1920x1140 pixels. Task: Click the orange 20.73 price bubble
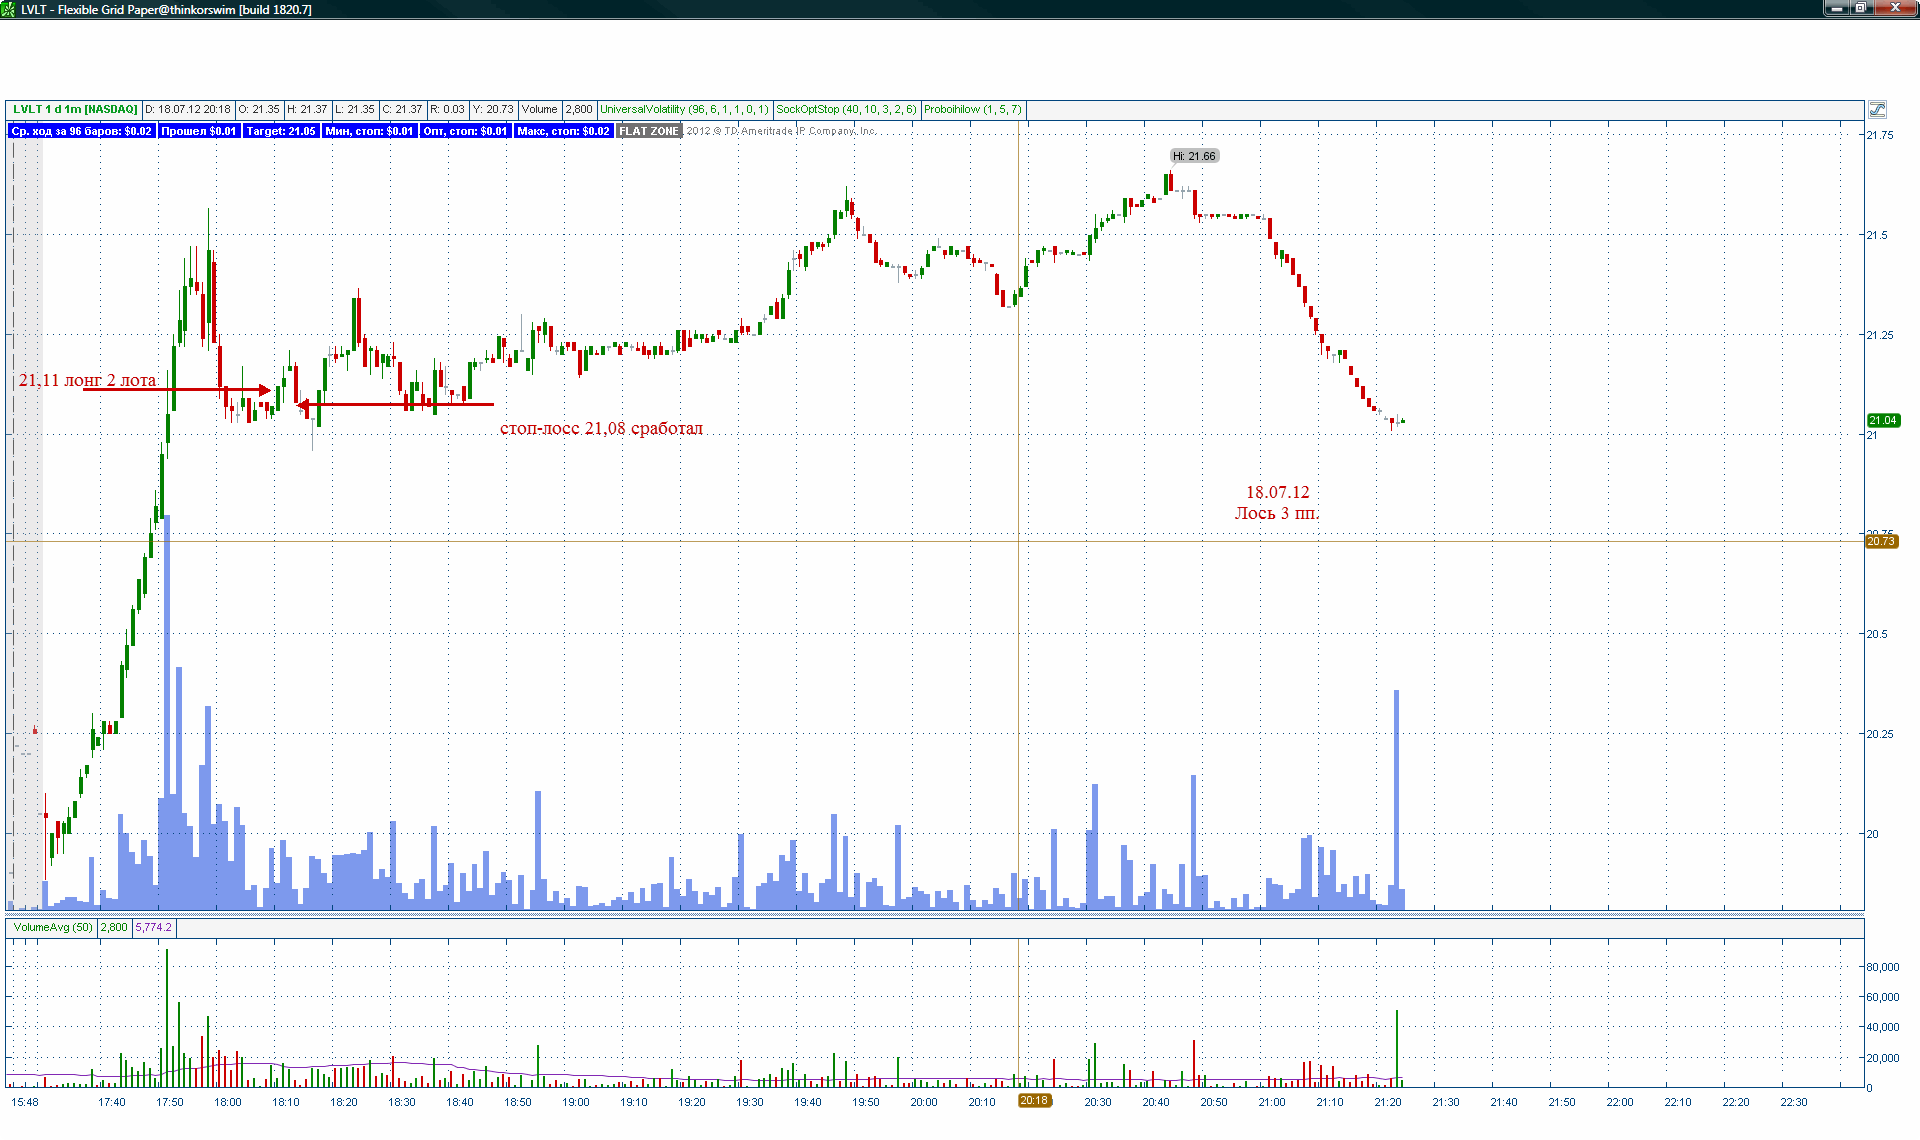[x=1881, y=542]
